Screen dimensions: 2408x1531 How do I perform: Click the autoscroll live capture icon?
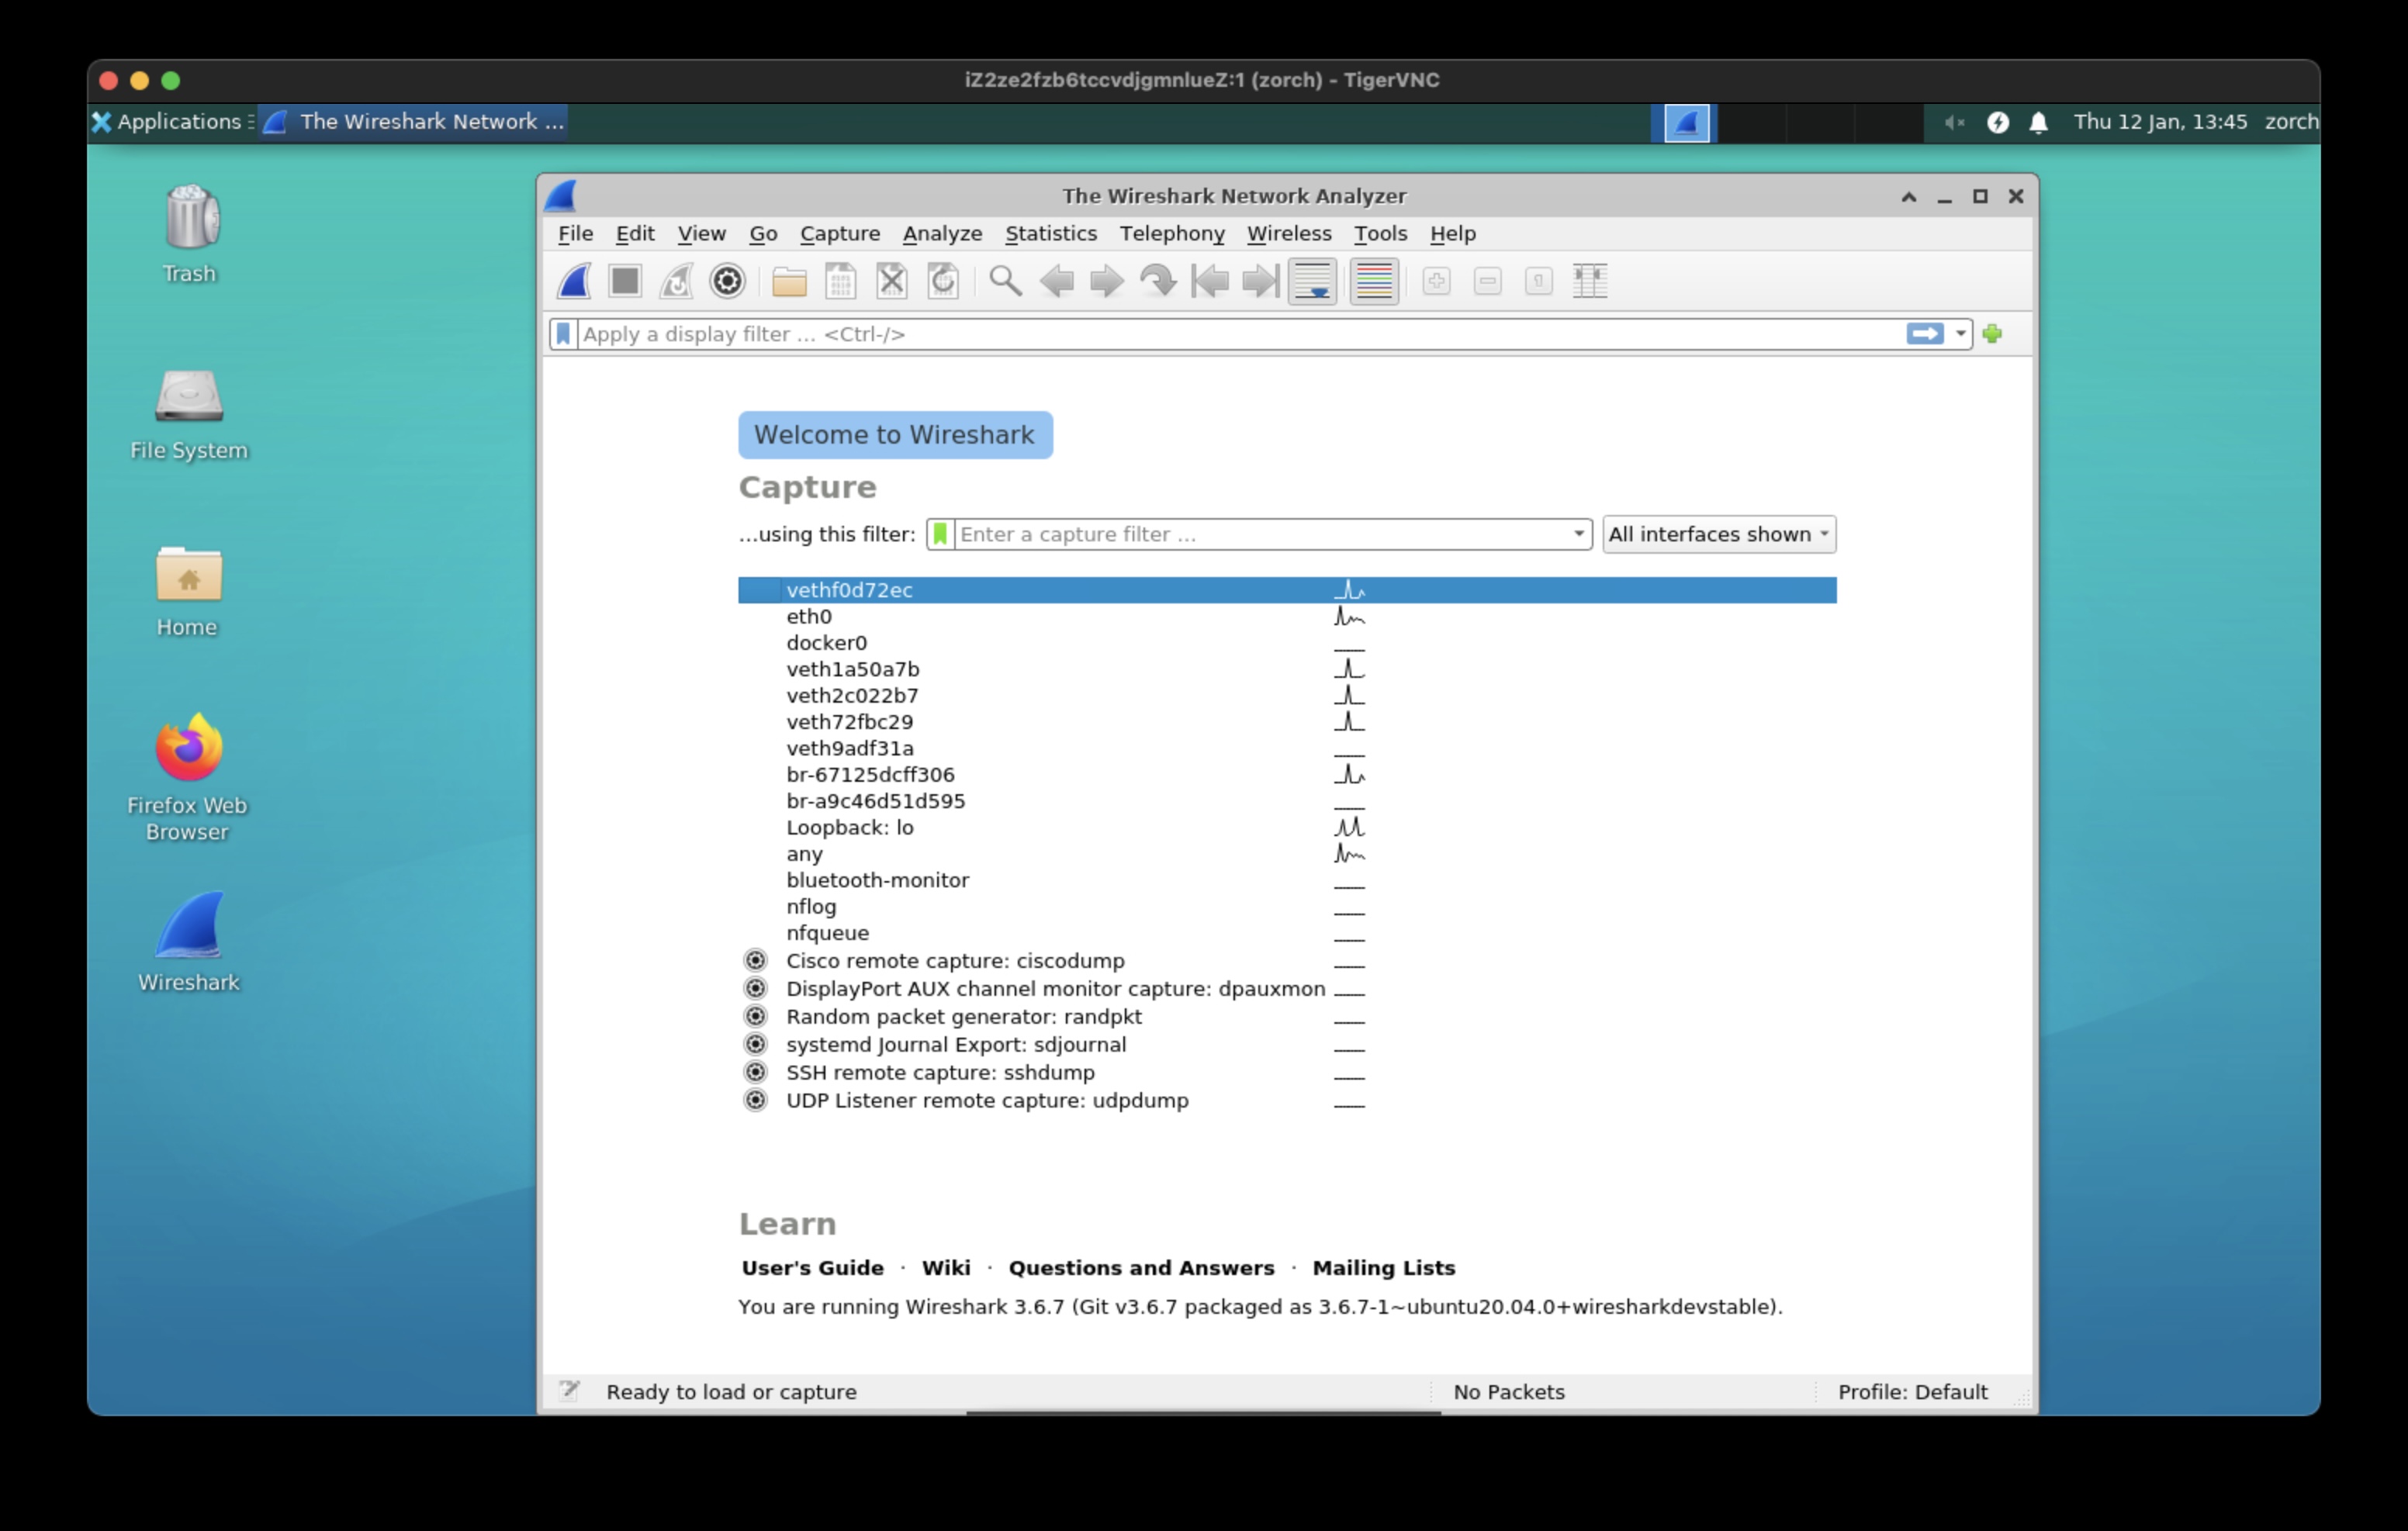[1316, 281]
